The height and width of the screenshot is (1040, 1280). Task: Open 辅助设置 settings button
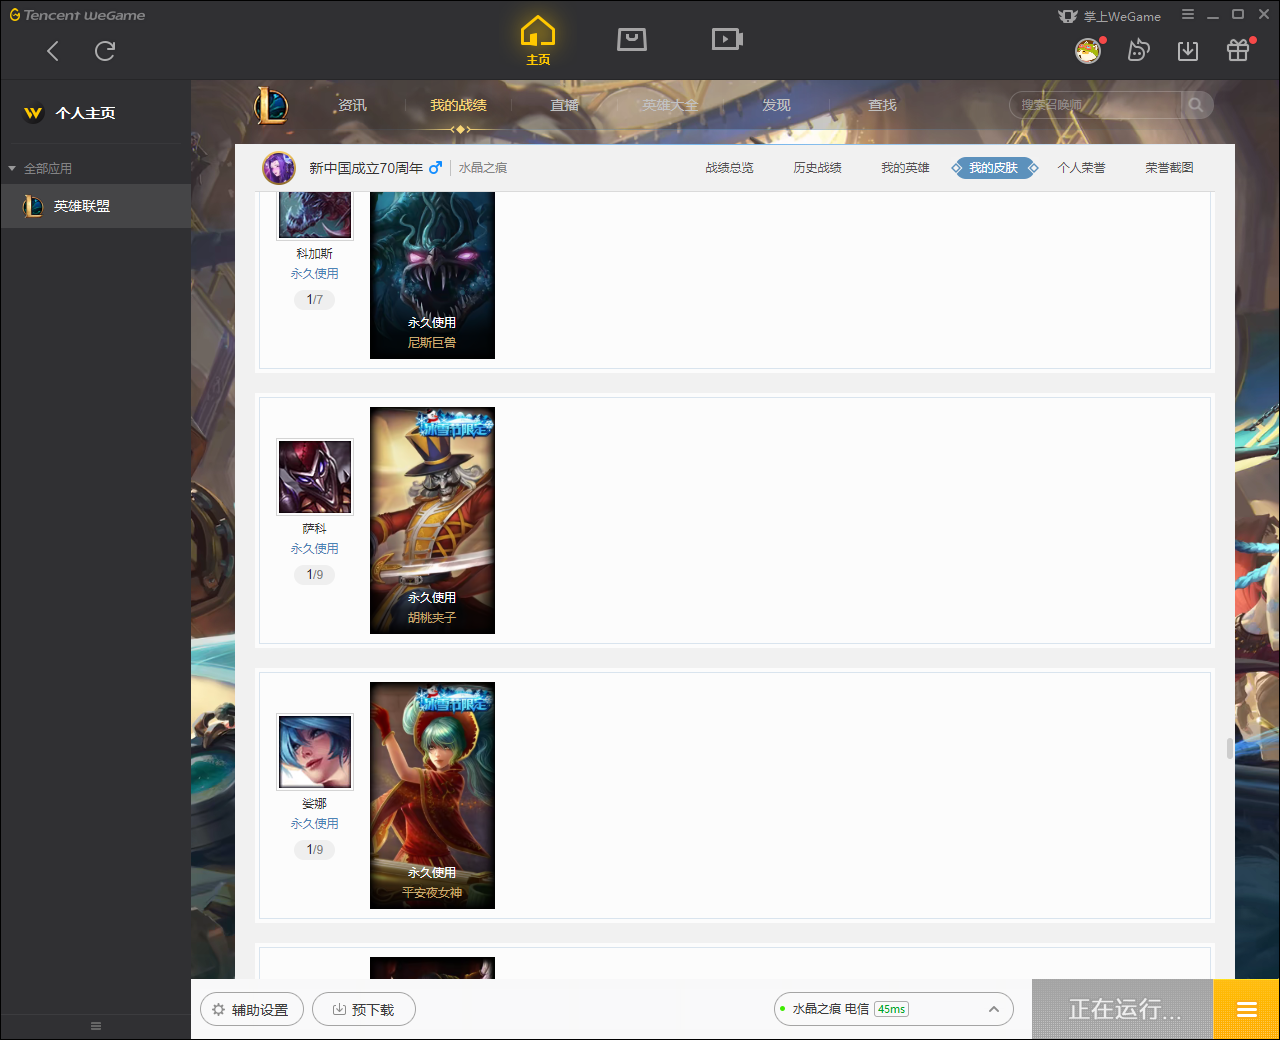(252, 1009)
